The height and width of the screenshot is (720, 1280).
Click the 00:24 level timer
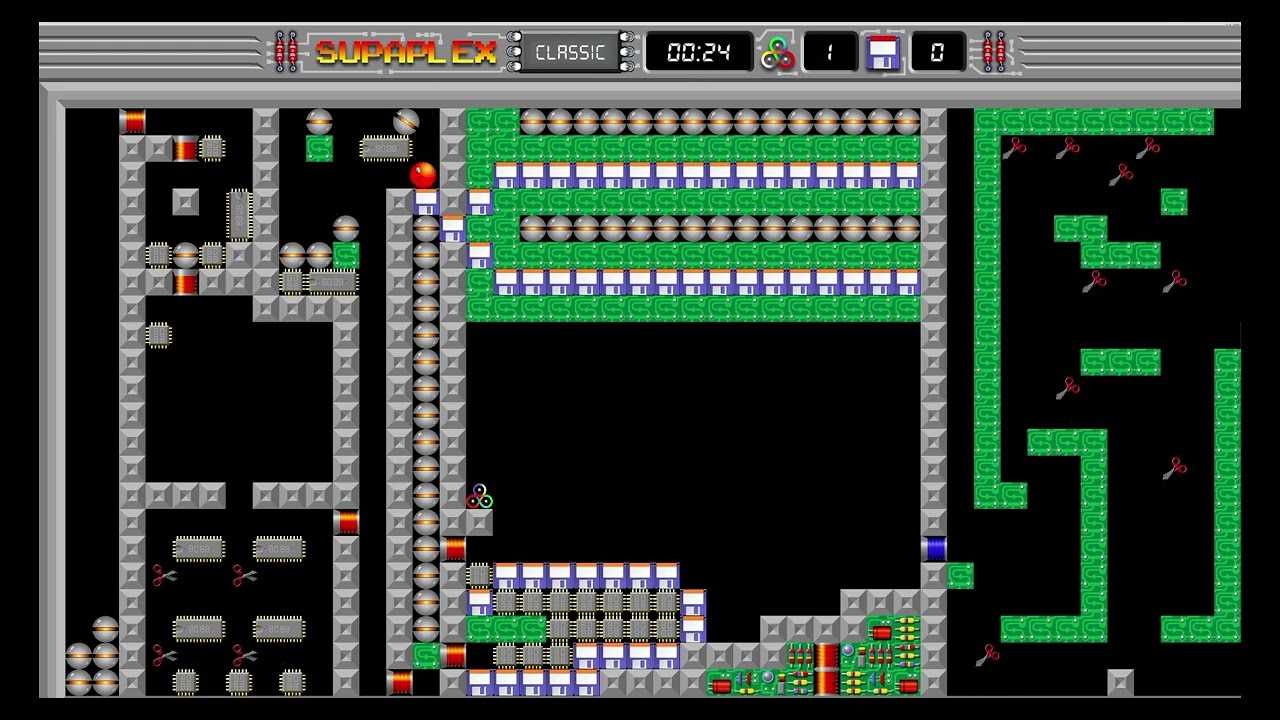698,52
